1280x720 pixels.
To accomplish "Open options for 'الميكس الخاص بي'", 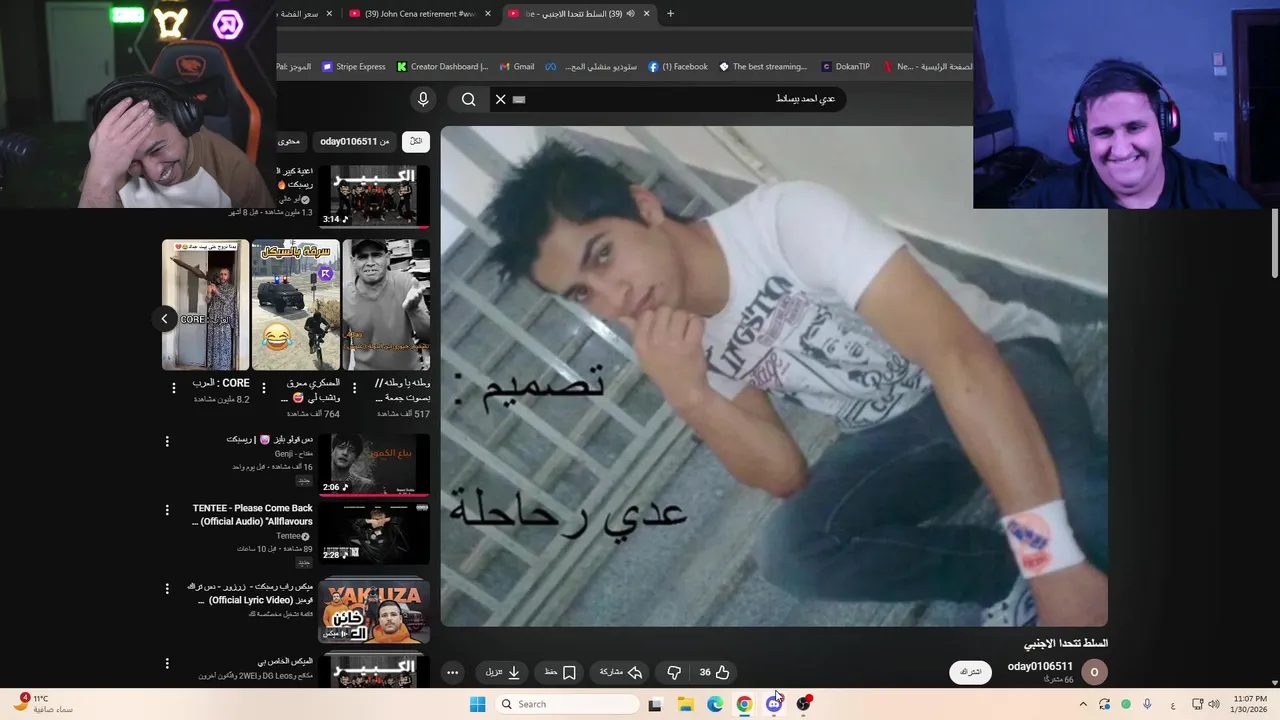I will point(167,664).
